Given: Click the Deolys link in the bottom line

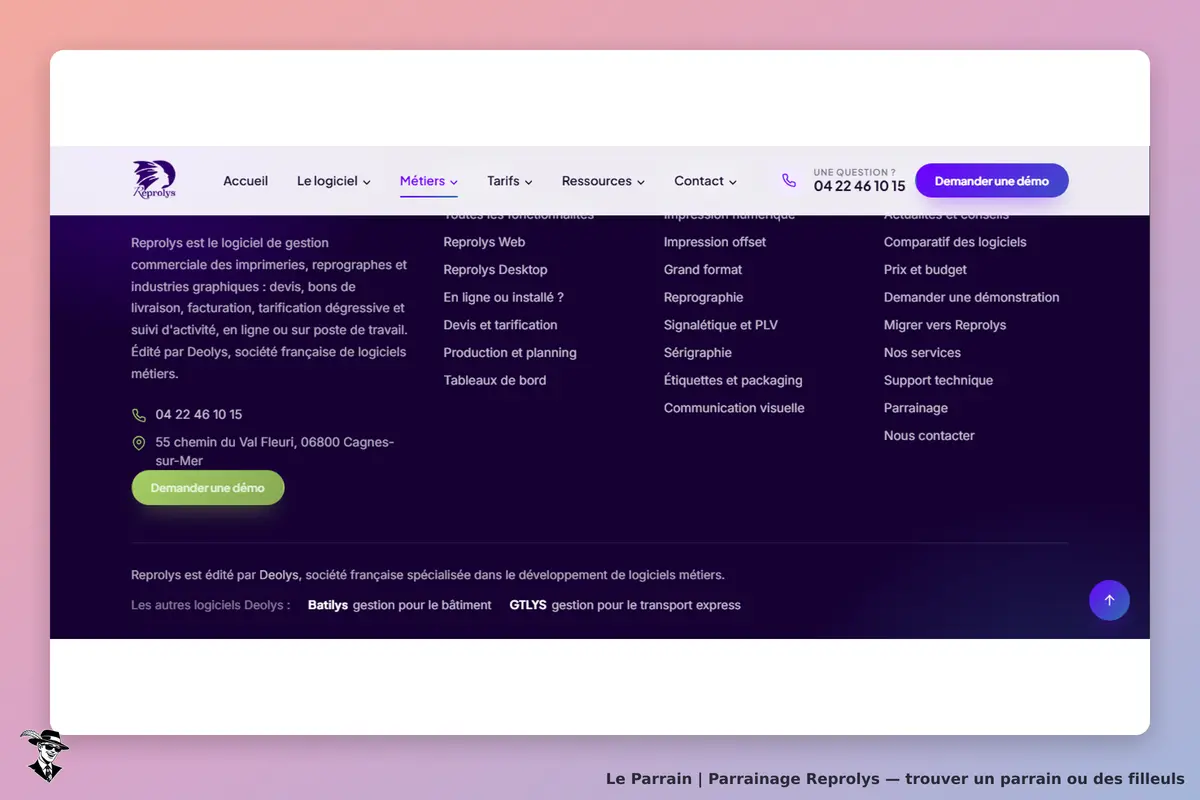Looking at the screenshot, I should (279, 575).
